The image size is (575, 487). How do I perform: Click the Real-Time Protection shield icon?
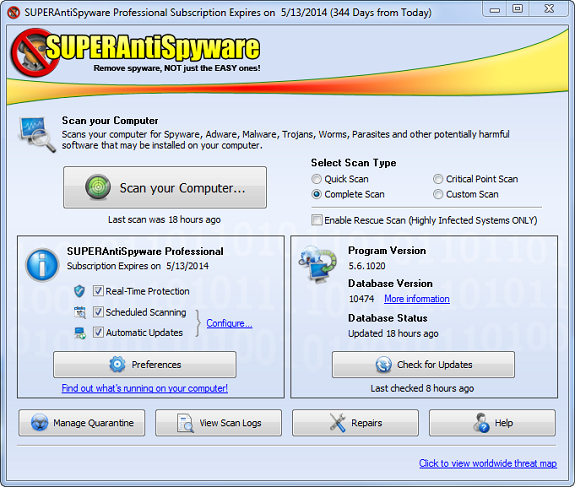(x=79, y=291)
